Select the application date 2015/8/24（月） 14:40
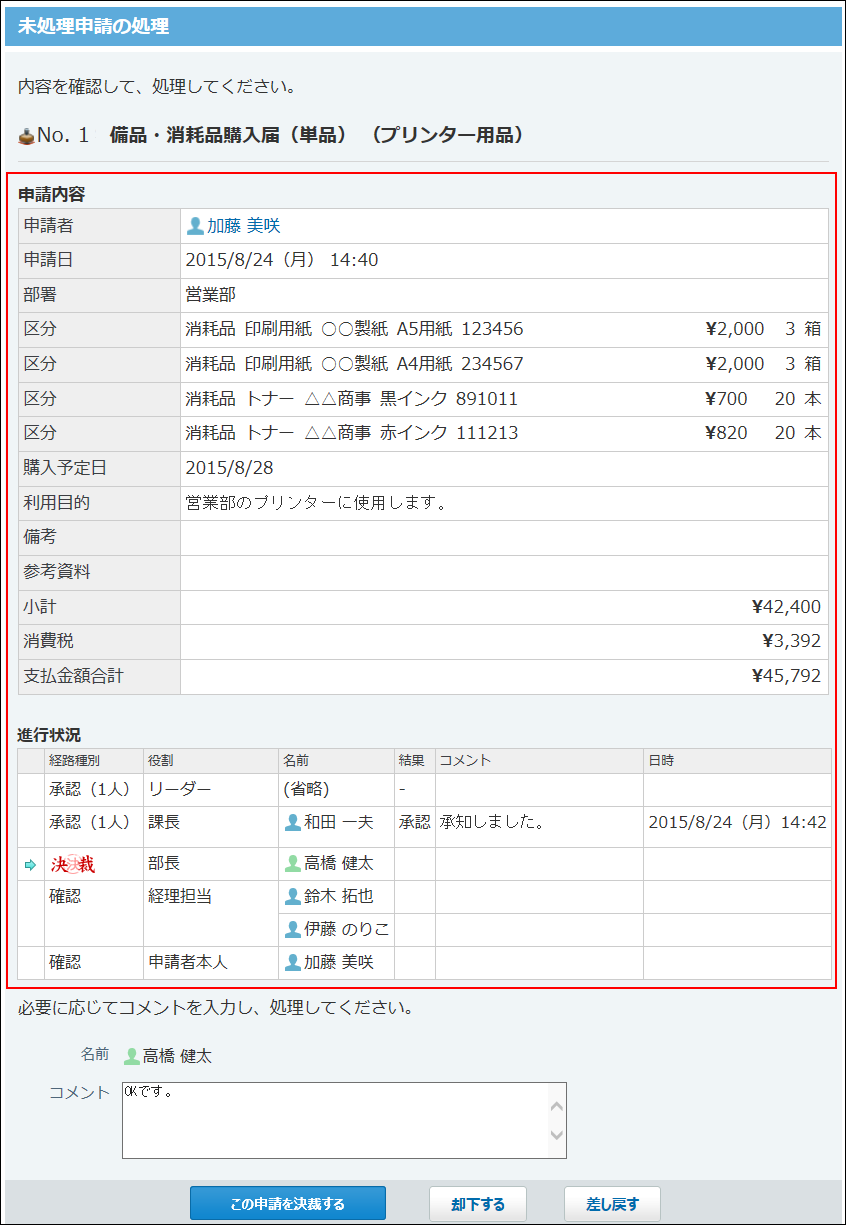 (x=282, y=260)
